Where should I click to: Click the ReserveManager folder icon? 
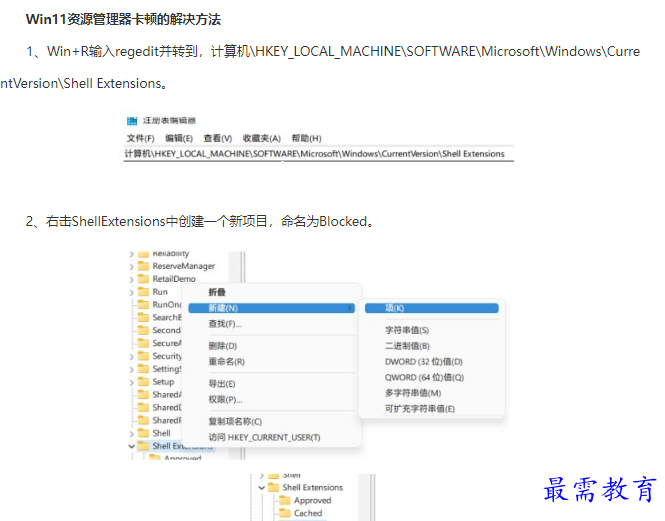click(144, 266)
